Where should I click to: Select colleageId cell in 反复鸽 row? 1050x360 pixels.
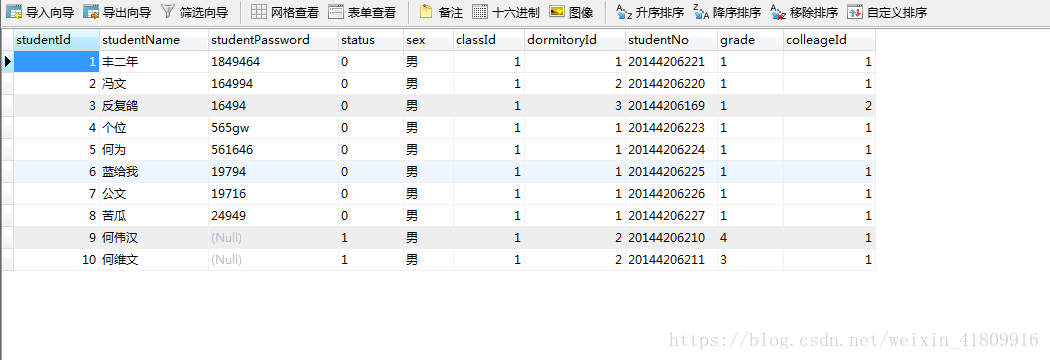click(829, 106)
